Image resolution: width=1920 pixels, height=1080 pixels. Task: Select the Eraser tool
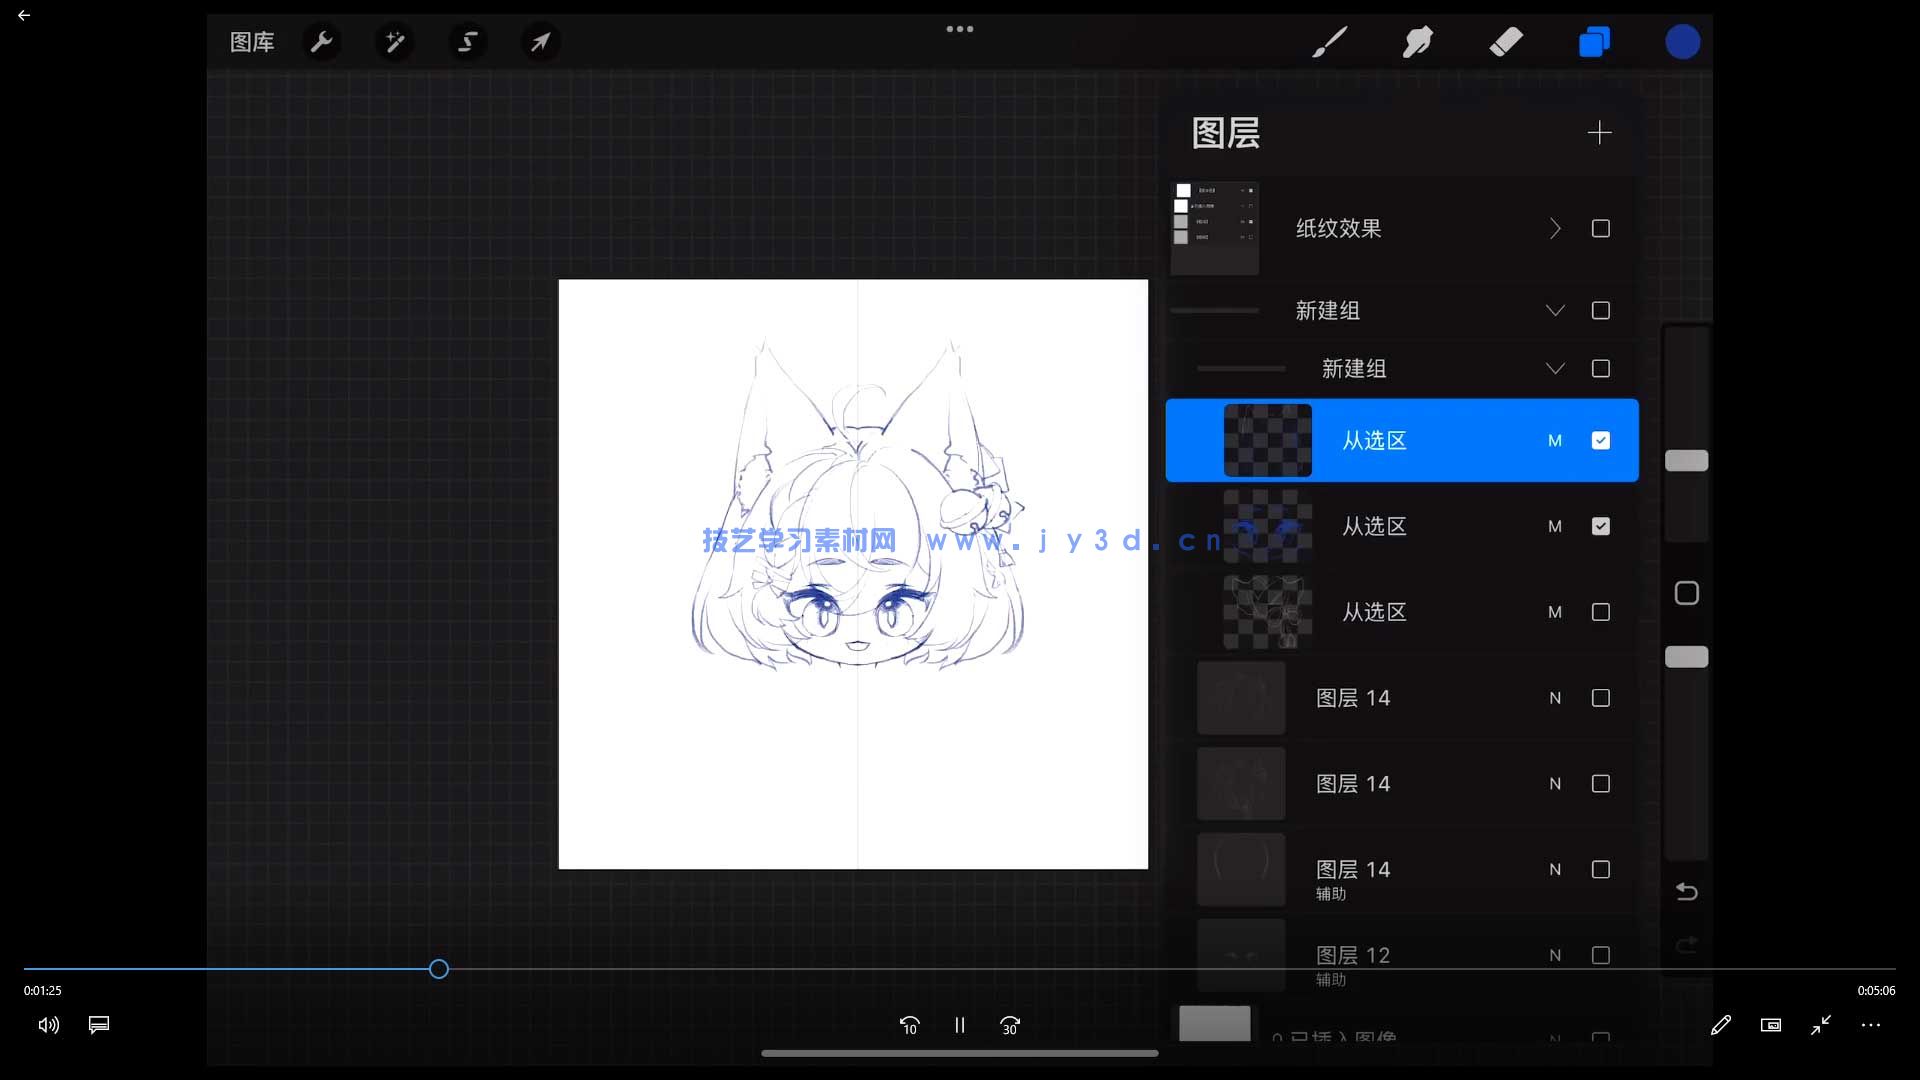[x=1505, y=42]
